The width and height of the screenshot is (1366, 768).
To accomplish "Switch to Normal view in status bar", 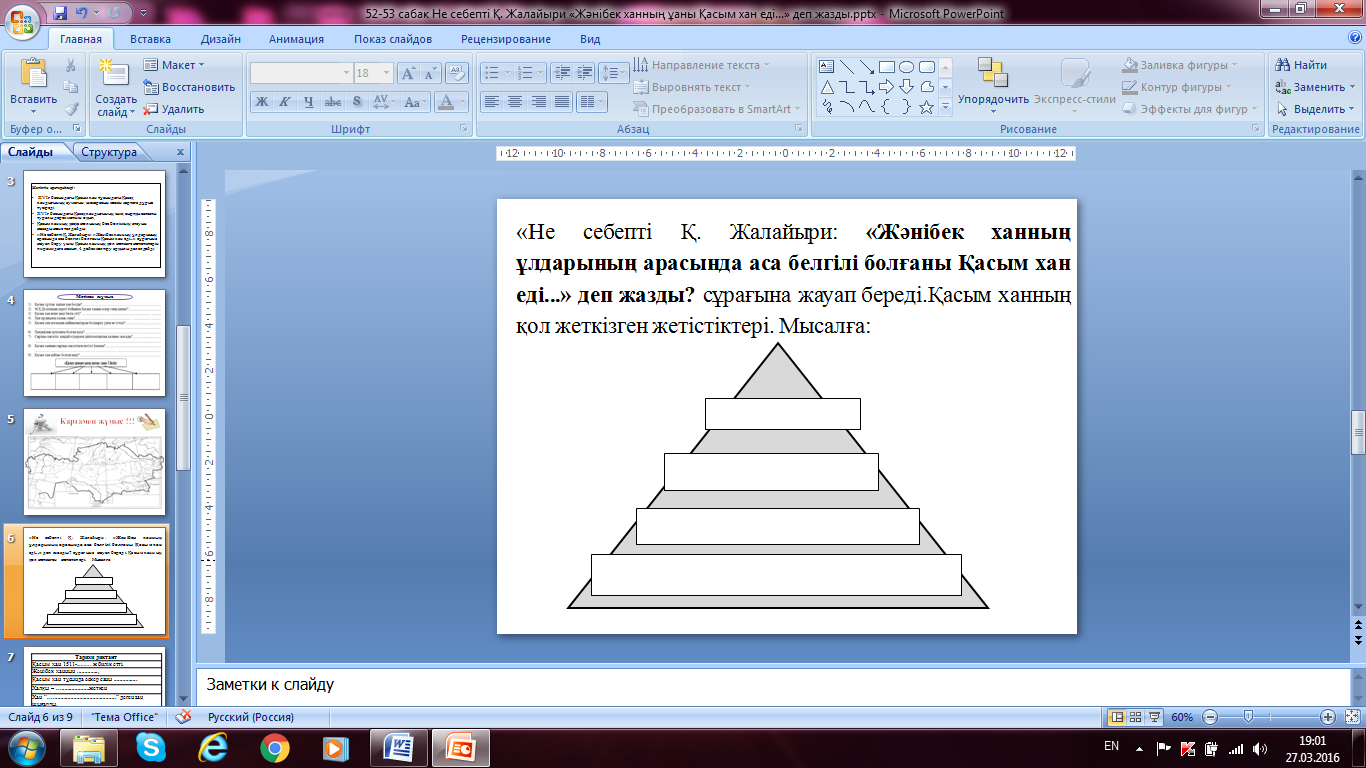I will click(1117, 717).
